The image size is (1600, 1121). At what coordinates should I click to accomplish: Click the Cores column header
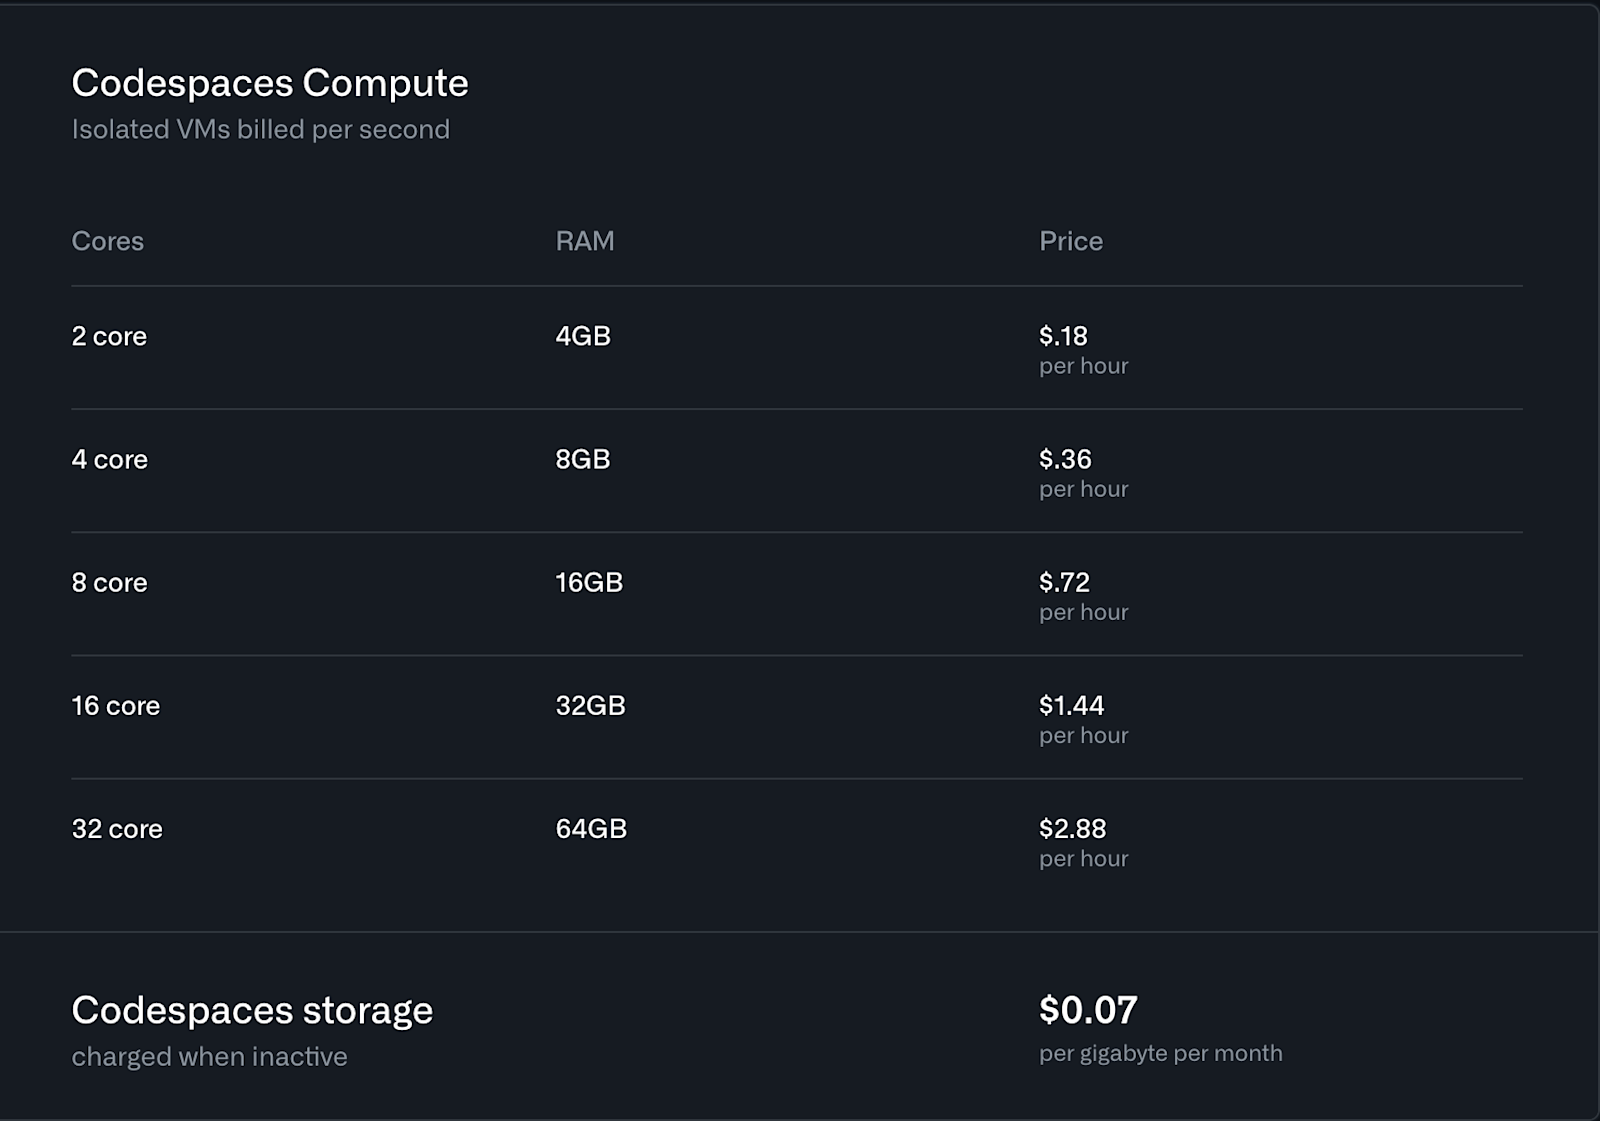(x=107, y=241)
